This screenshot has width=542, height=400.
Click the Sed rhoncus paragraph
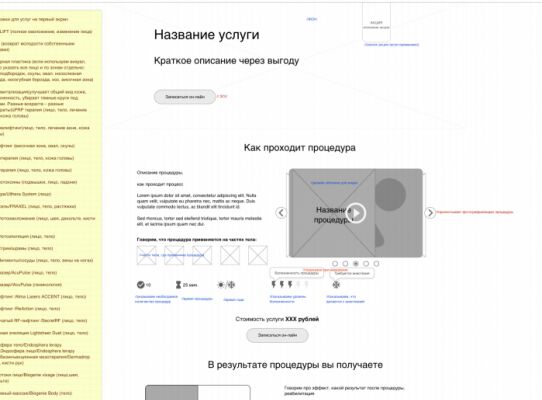point(199,221)
